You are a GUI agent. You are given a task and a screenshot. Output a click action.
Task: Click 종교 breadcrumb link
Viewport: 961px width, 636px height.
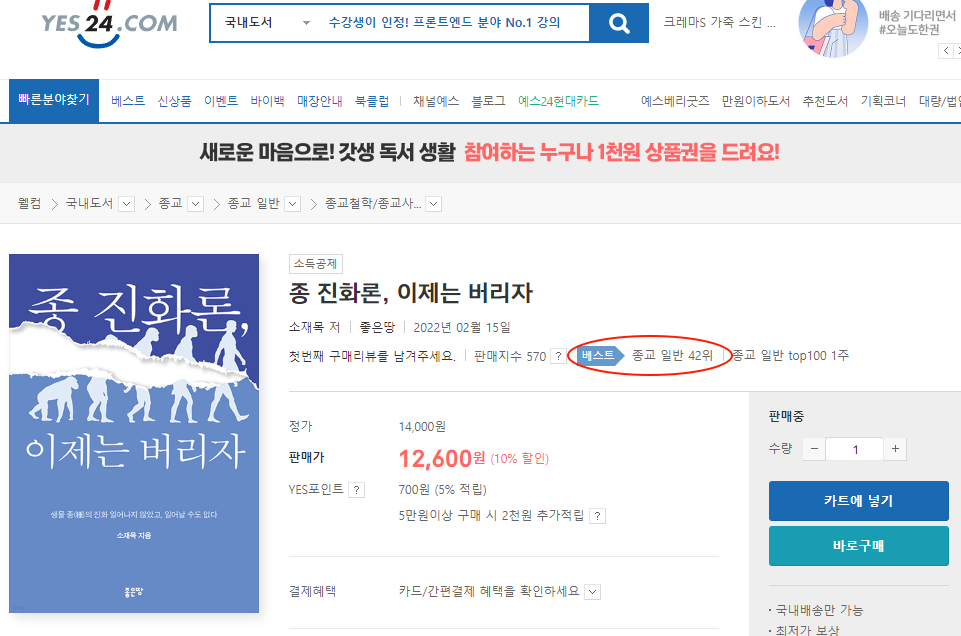pyautogui.click(x=170, y=203)
